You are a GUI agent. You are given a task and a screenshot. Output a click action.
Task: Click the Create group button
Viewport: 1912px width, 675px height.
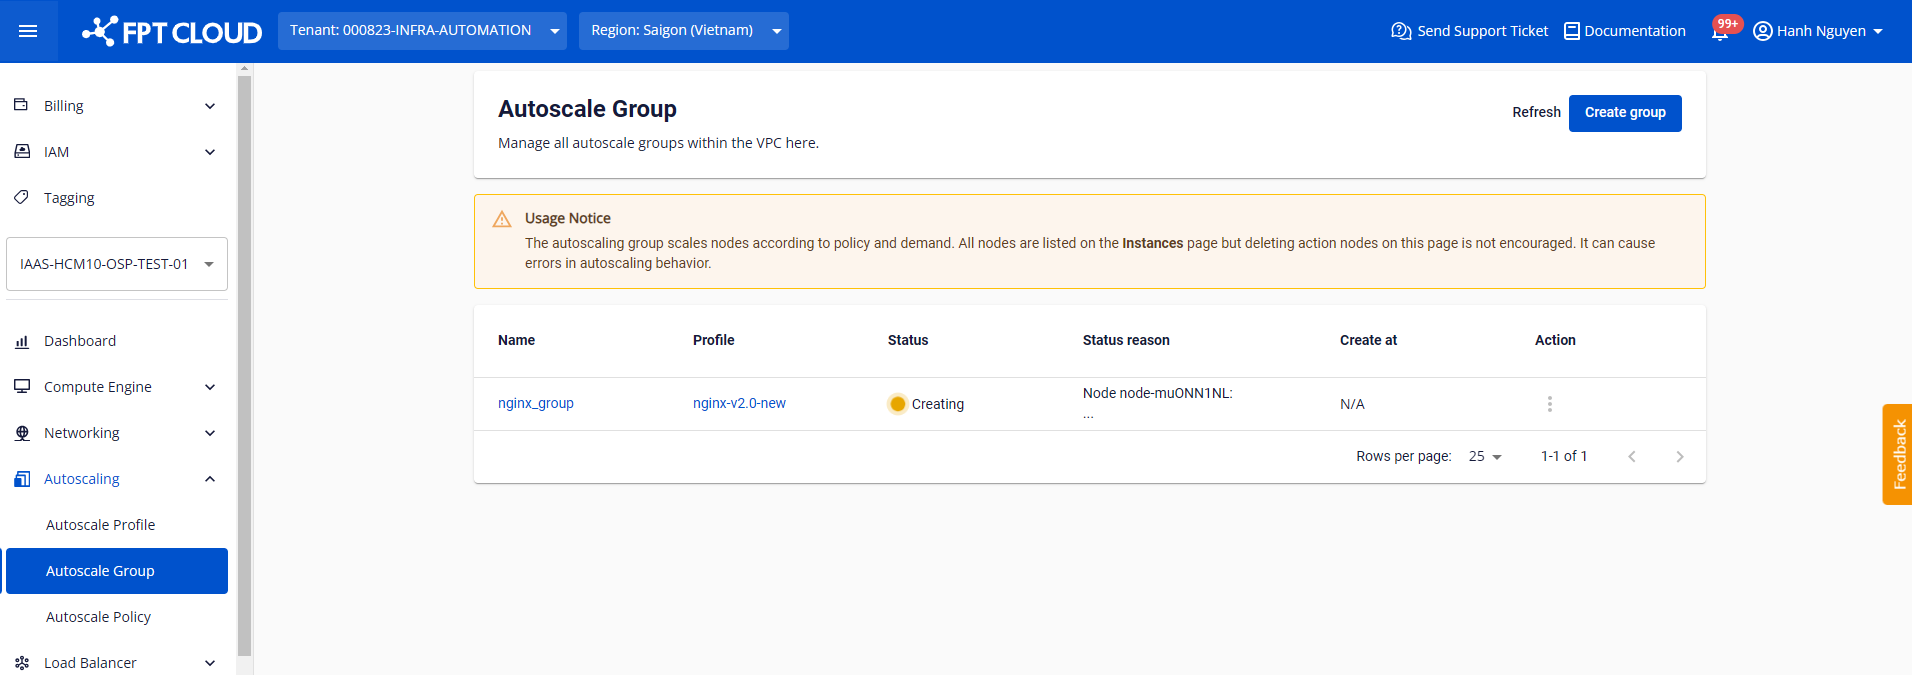1624,113
